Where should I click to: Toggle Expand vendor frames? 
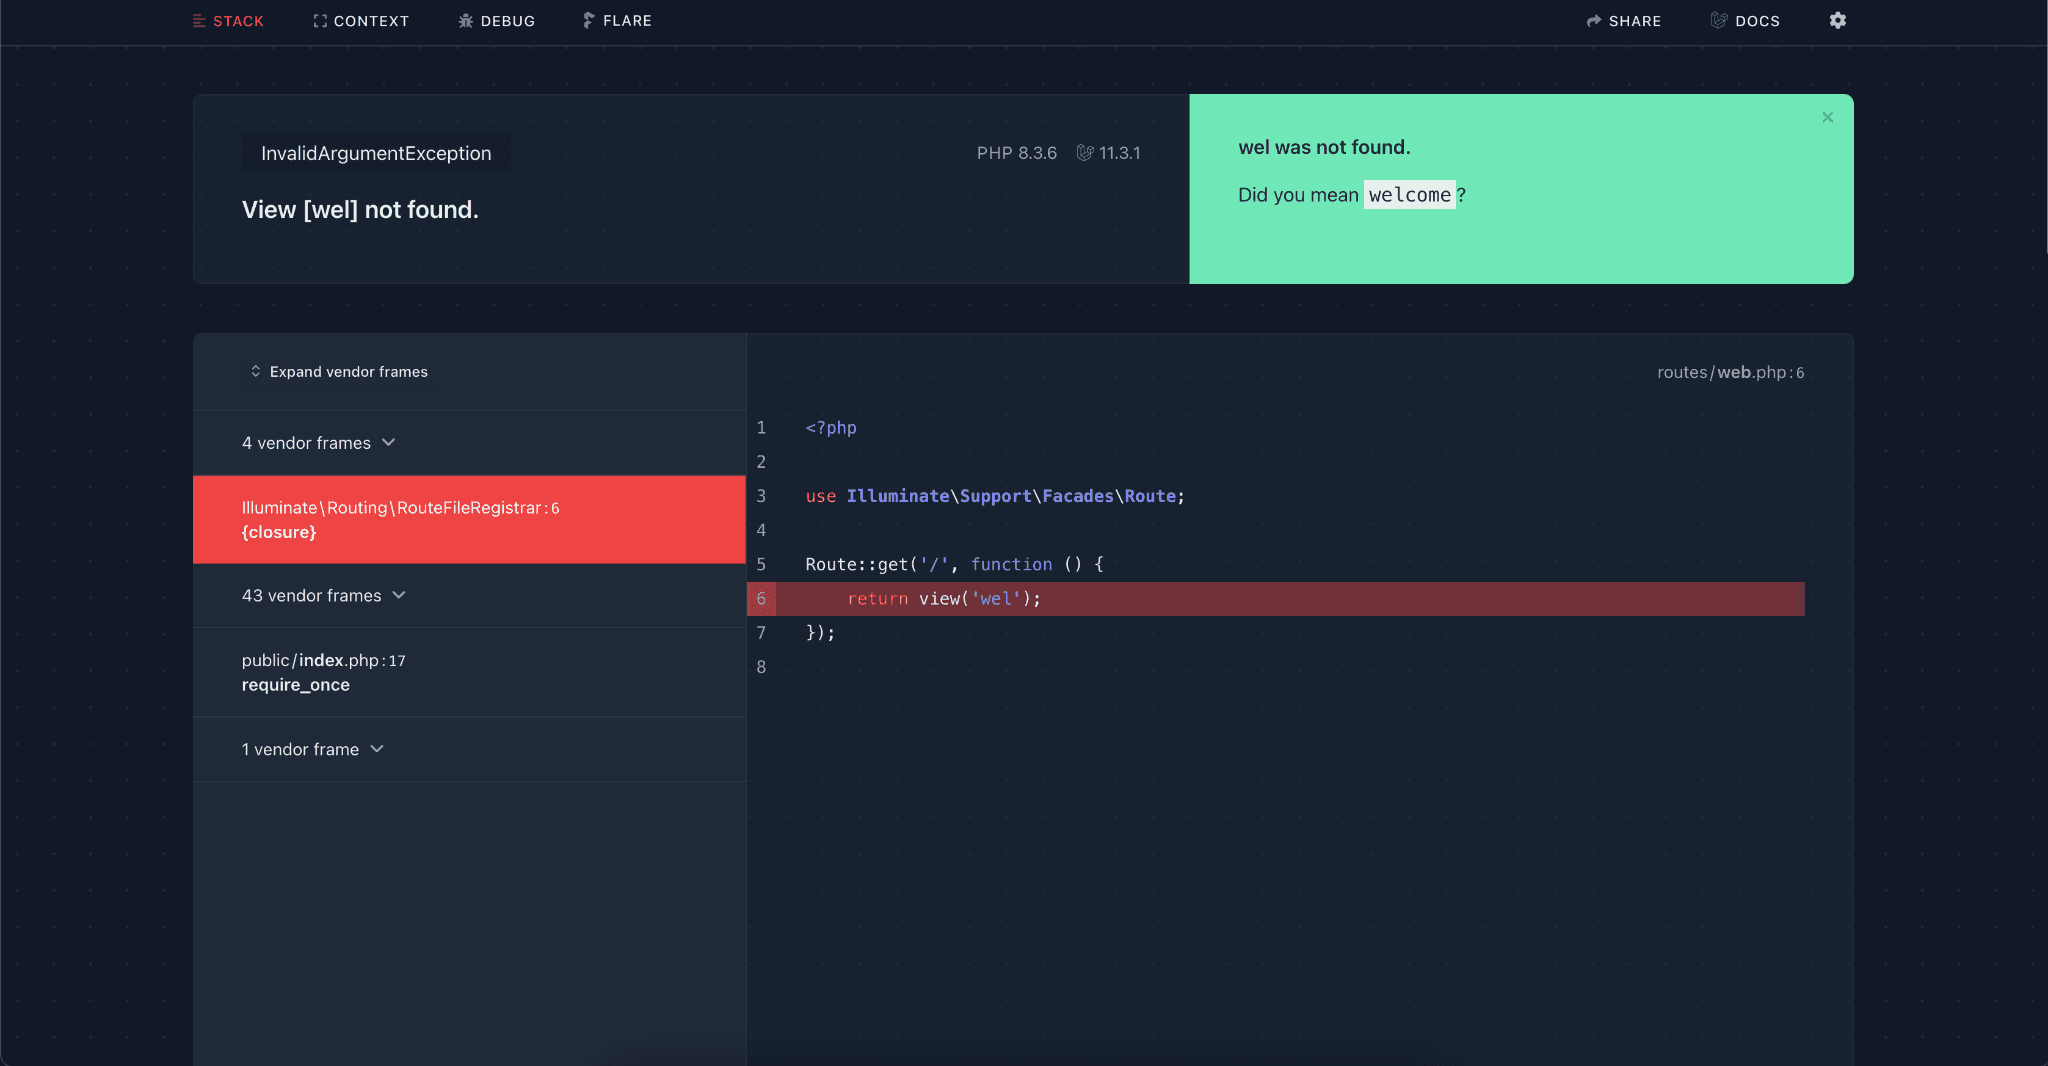(348, 371)
